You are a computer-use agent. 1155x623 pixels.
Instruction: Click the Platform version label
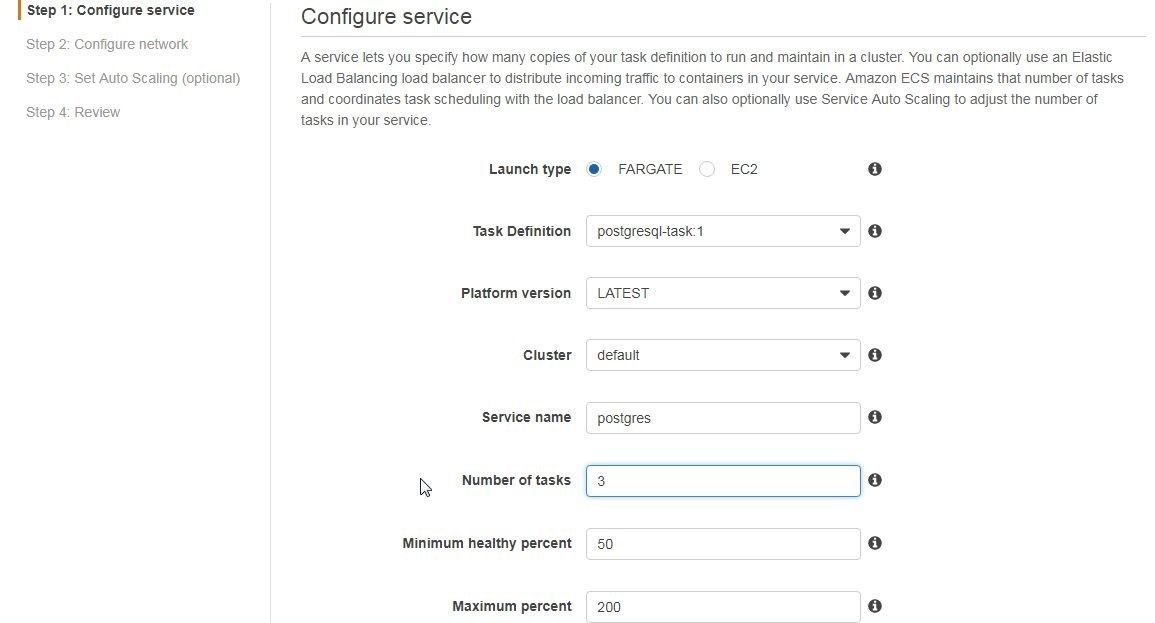pos(516,293)
